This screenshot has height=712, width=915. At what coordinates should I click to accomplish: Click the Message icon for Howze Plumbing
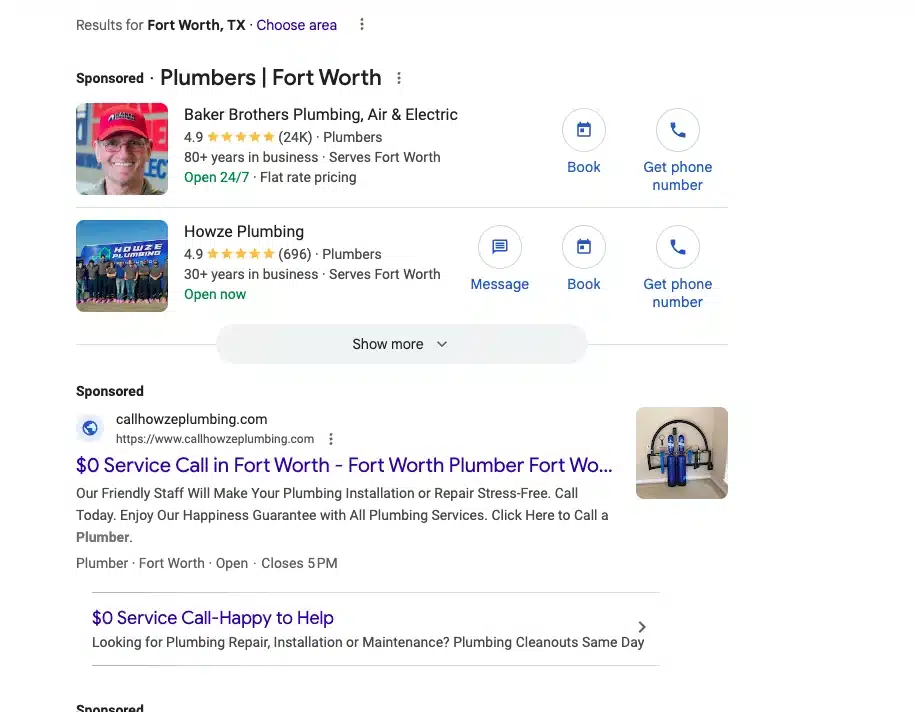point(500,247)
